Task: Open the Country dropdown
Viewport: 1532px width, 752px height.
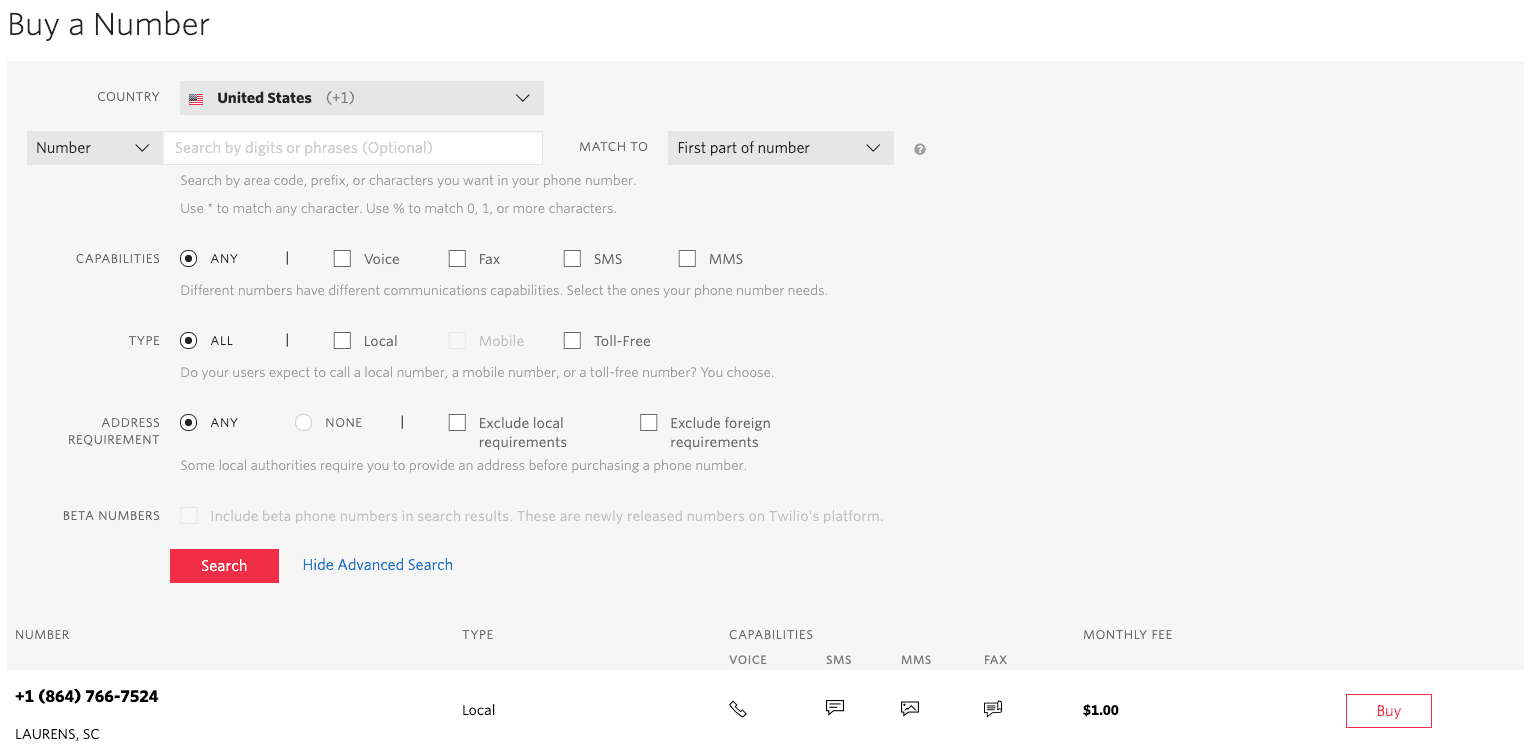Action: [360, 97]
